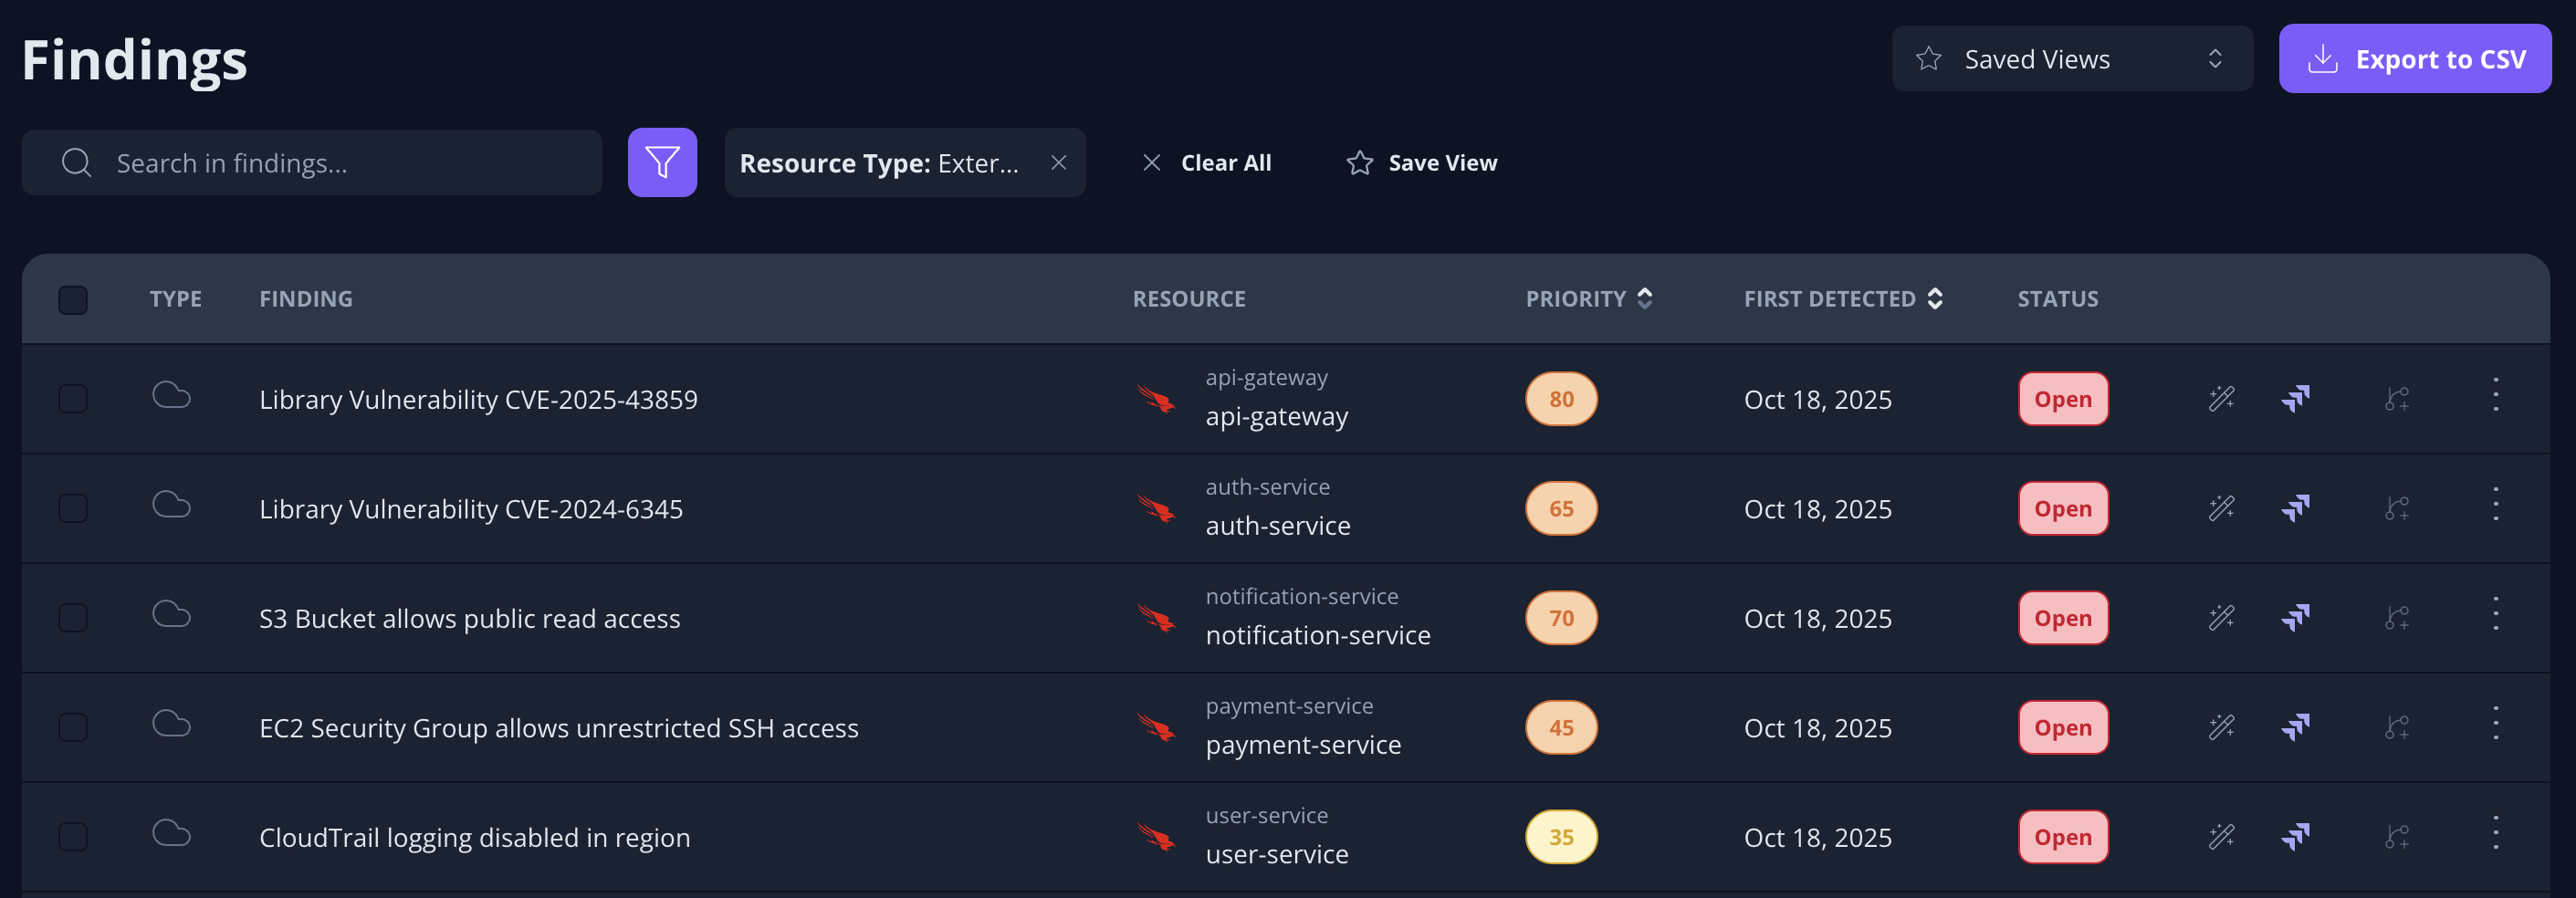Click the falcon source icon beside api-gateway

[1156, 399]
